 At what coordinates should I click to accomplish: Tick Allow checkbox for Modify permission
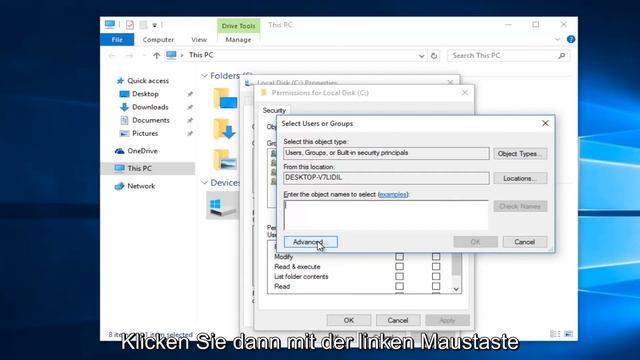400,257
